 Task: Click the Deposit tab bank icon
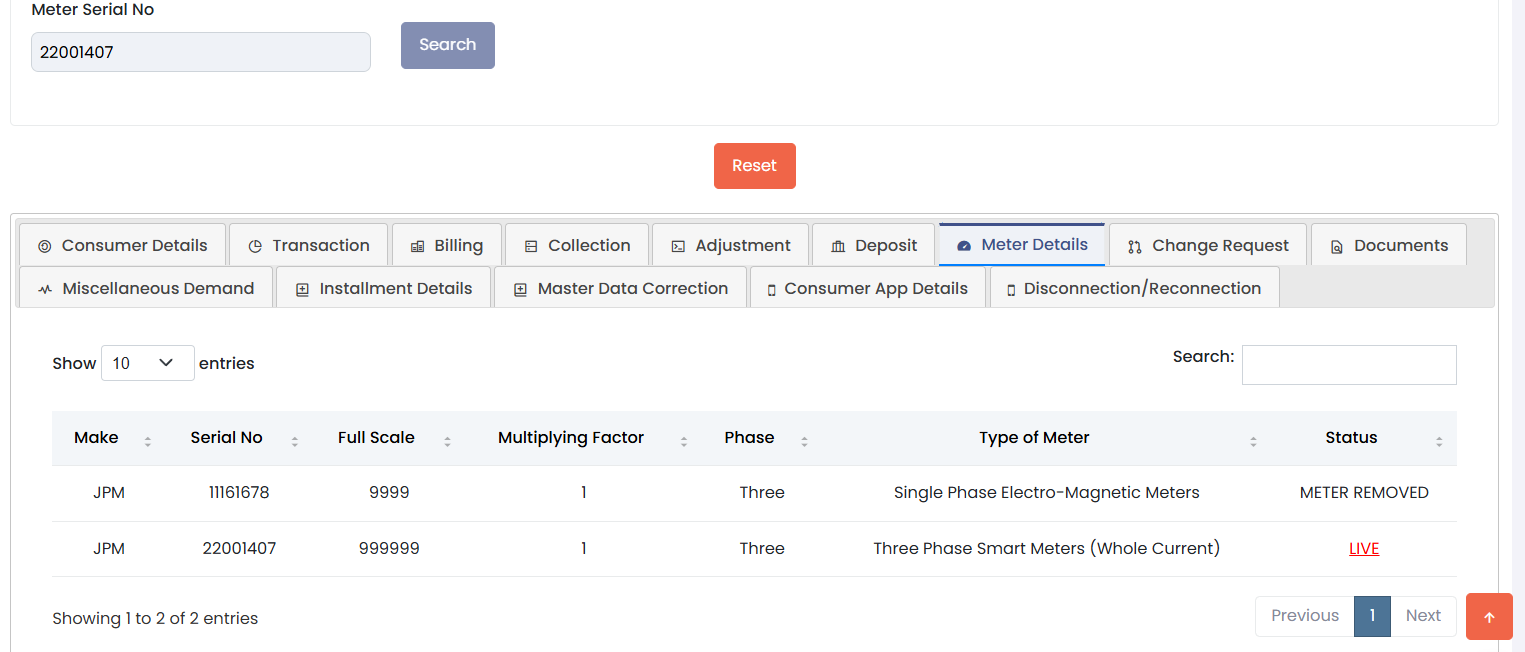(x=838, y=246)
